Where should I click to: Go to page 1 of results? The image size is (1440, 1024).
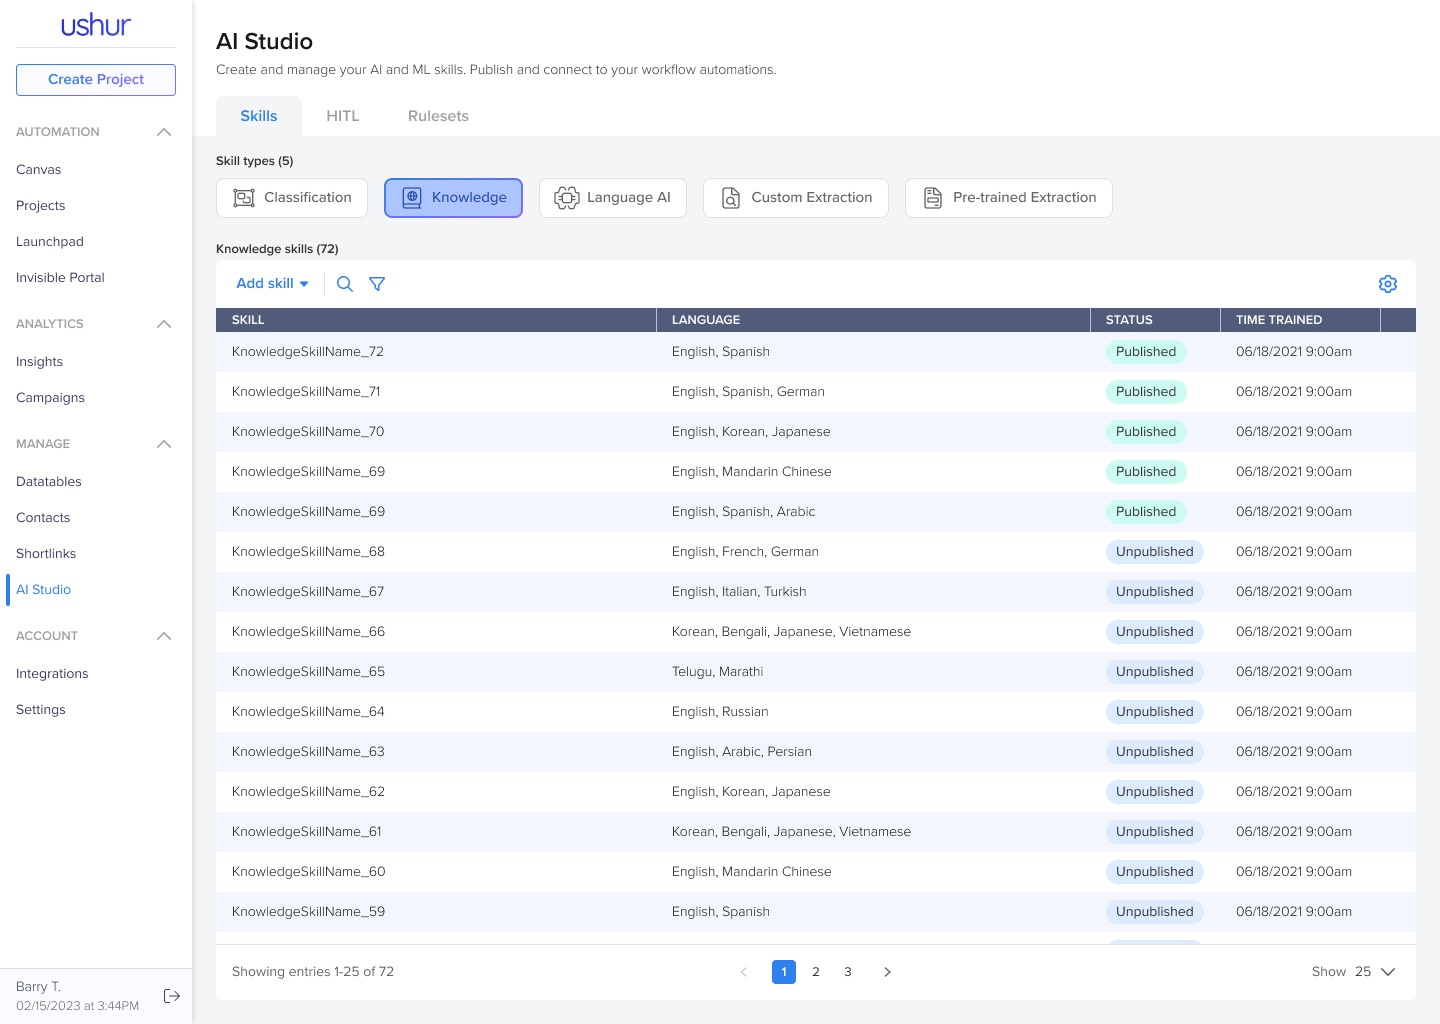coord(784,972)
